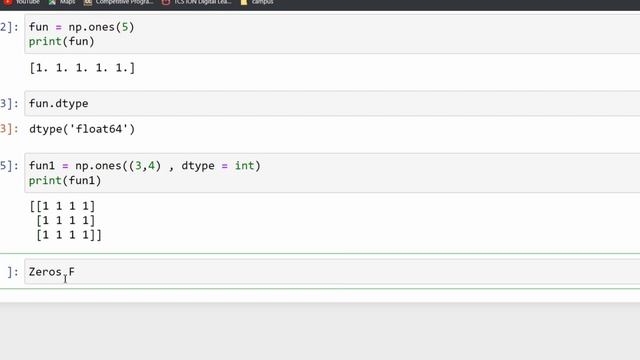Screen dimensions: 640x360
Task: Click the code cell containing fun = np.ones(5)
Action: pyautogui.click(x=332, y=34)
